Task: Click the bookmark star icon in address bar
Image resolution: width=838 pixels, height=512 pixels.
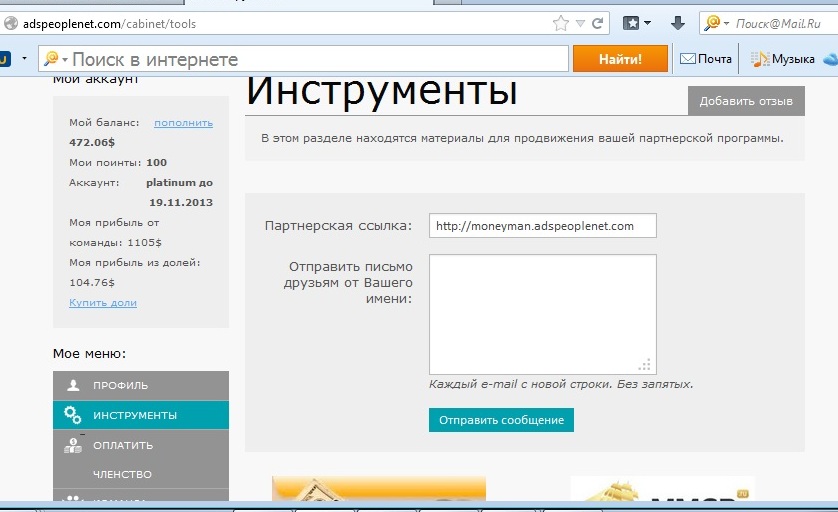Action: (561, 22)
